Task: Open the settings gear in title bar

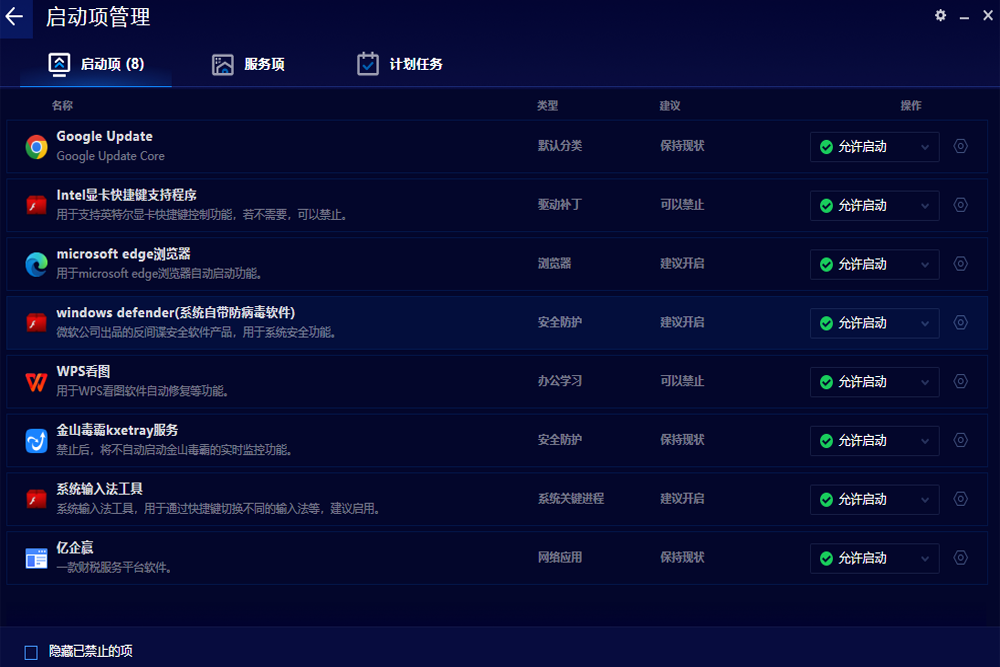Action: [x=940, y=16]
